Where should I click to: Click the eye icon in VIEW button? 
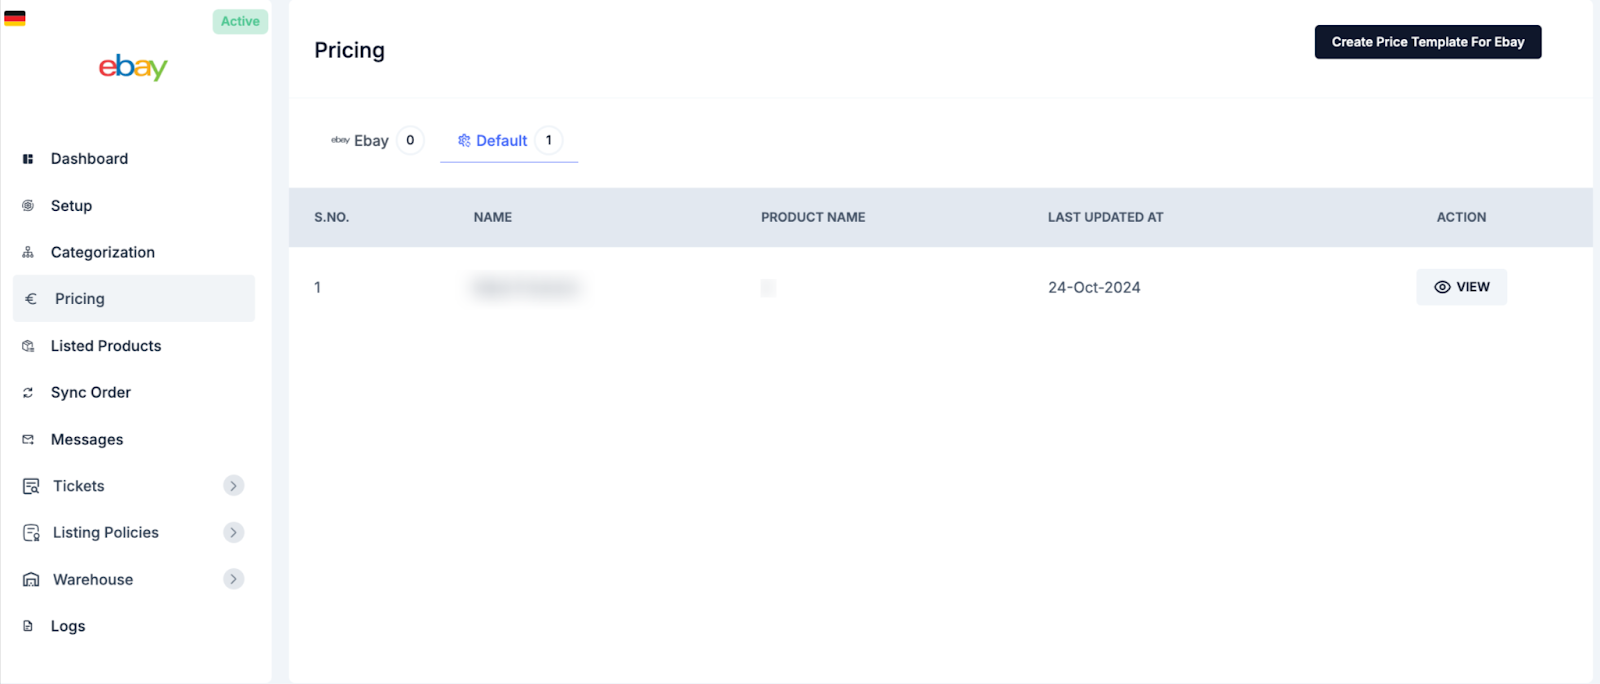point(1442,287)
